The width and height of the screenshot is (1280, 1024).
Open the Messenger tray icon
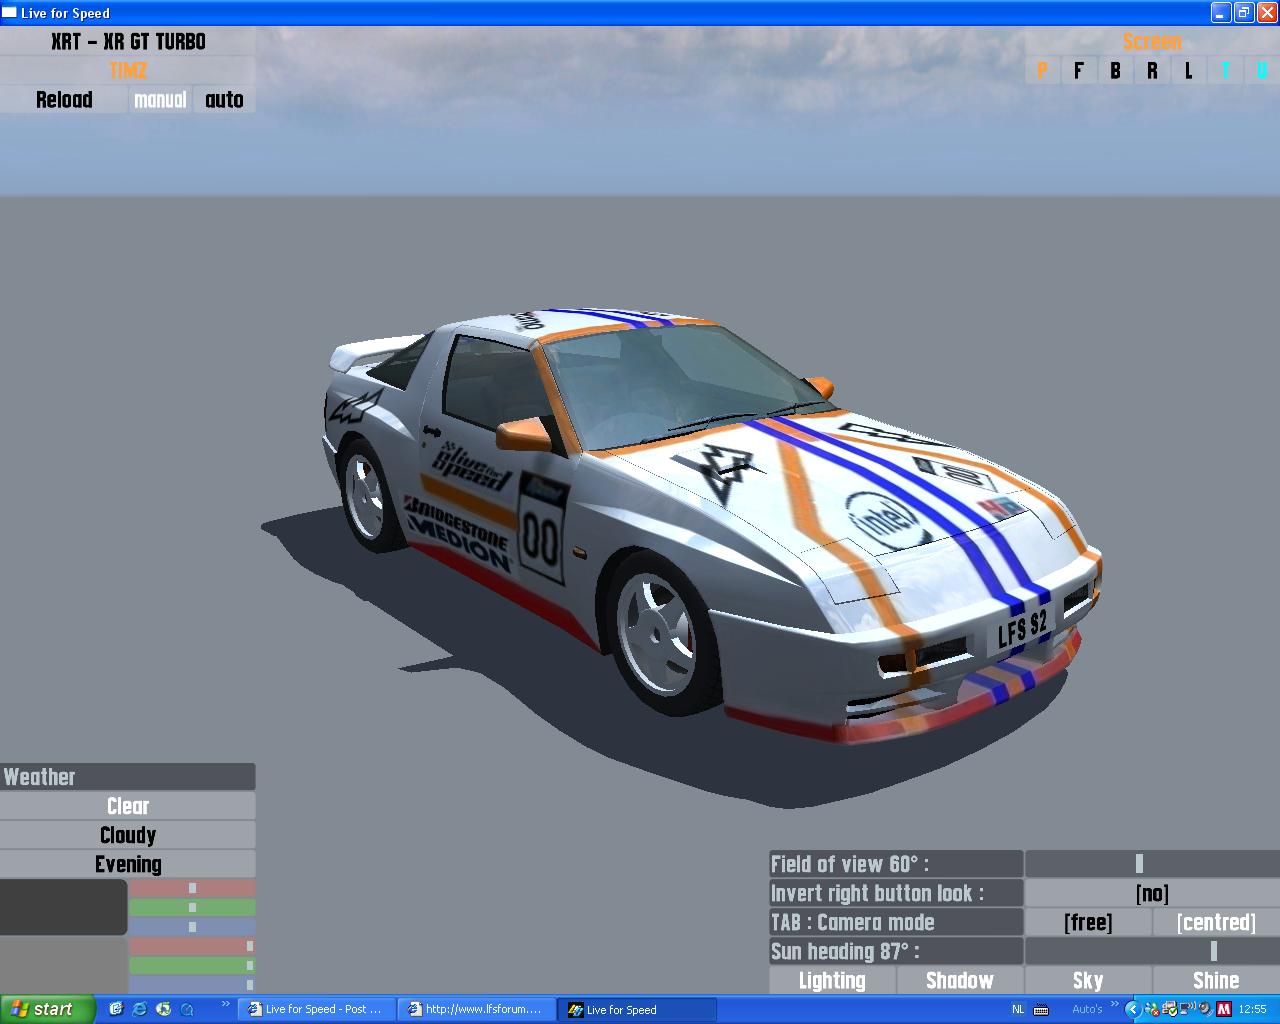(1154, 1010)
